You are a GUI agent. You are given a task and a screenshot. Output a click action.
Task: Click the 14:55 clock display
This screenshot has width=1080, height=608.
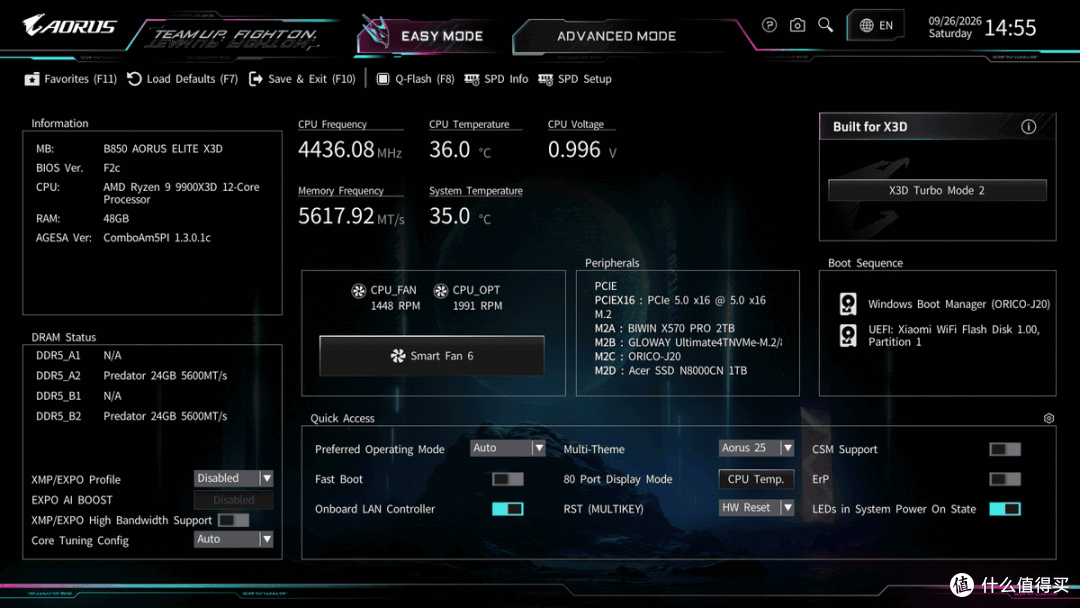point(1010,28)
